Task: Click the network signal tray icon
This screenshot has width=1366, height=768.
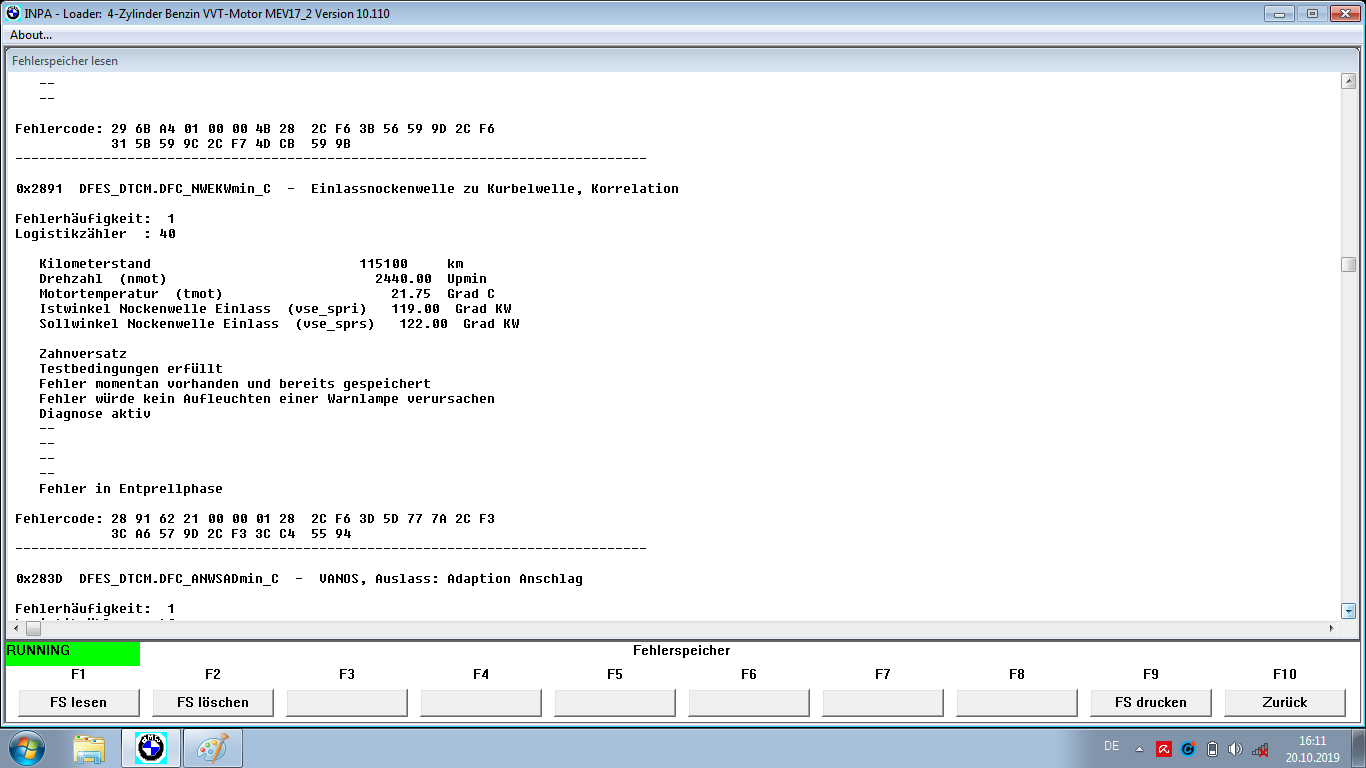Action: pos(1260,749)
